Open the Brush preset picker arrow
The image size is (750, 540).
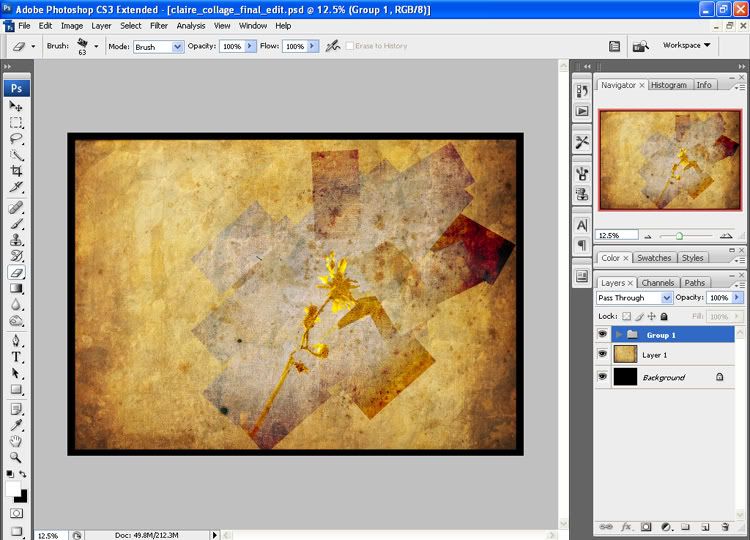click(x=97, y=46)
